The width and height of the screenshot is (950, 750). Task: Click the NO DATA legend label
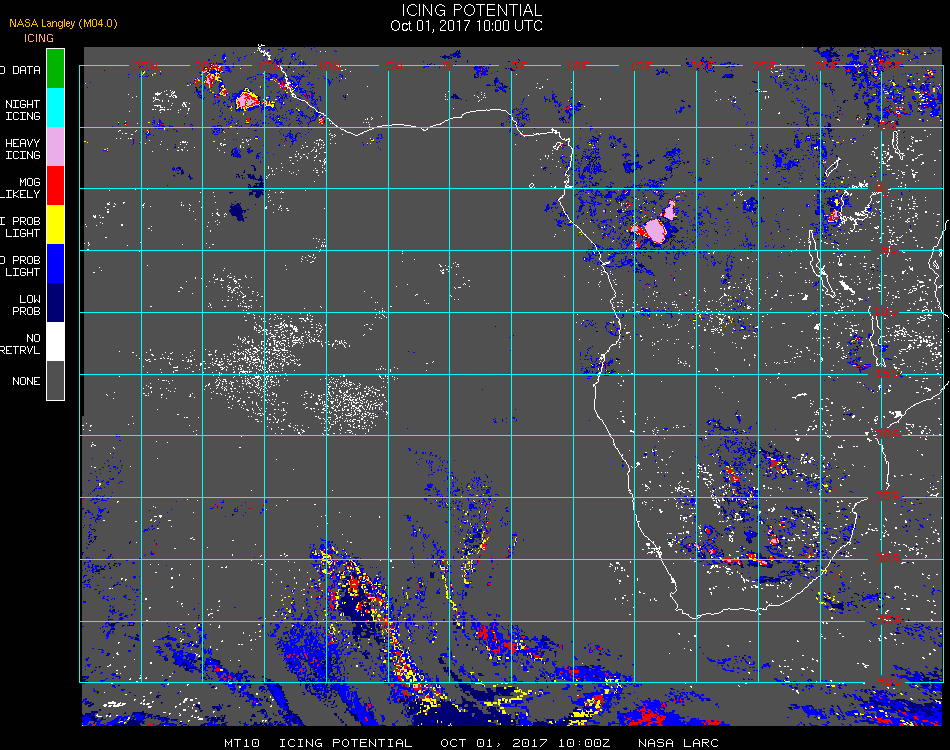[19, 70]
